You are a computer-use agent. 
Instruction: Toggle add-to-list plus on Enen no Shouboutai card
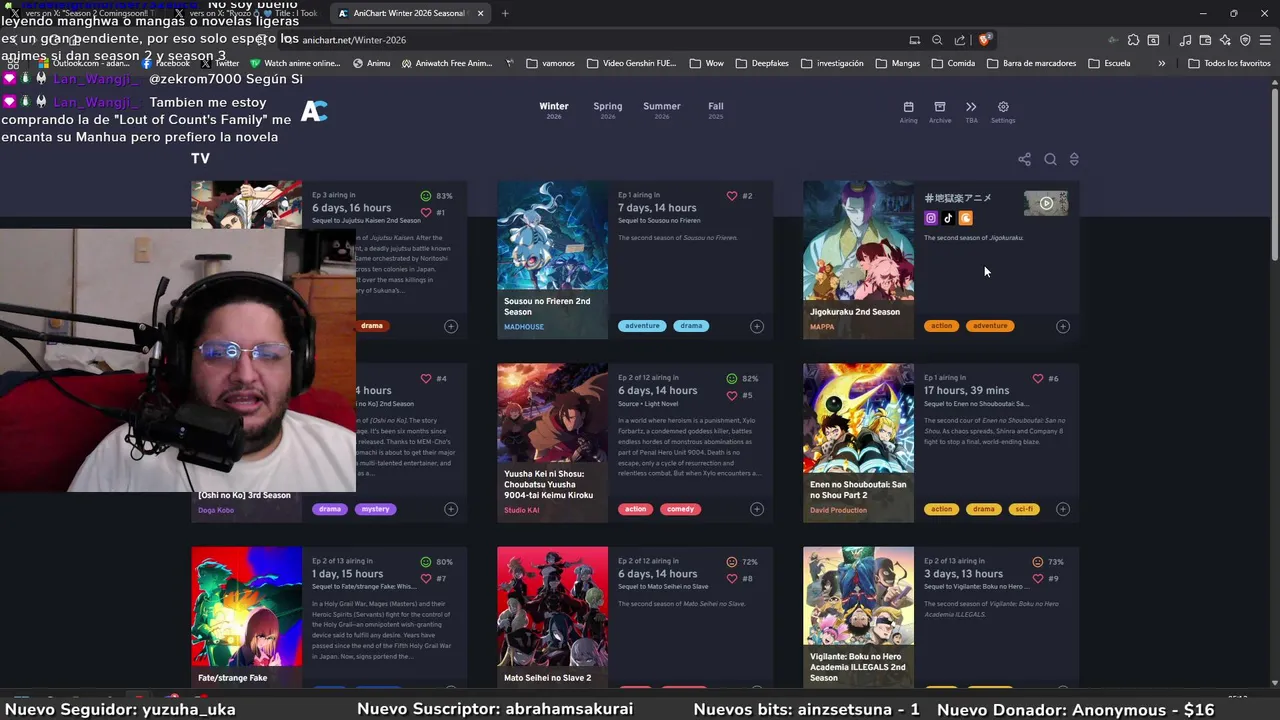(1063, 509)
